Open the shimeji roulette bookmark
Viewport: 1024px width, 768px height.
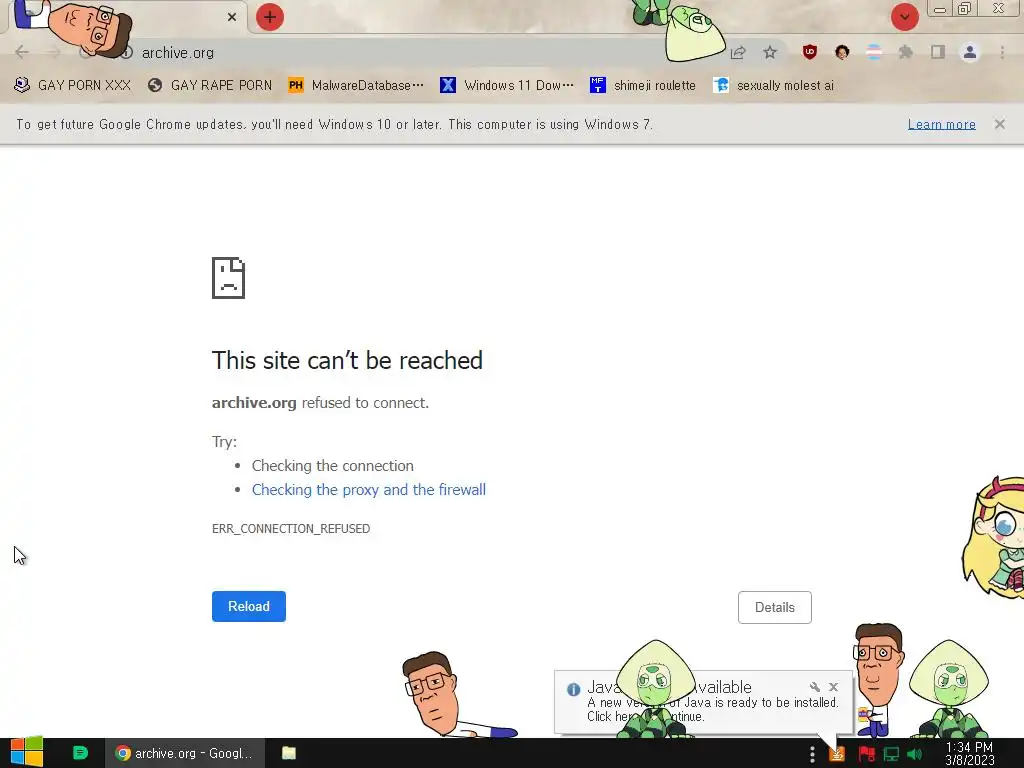coord(643,85)
